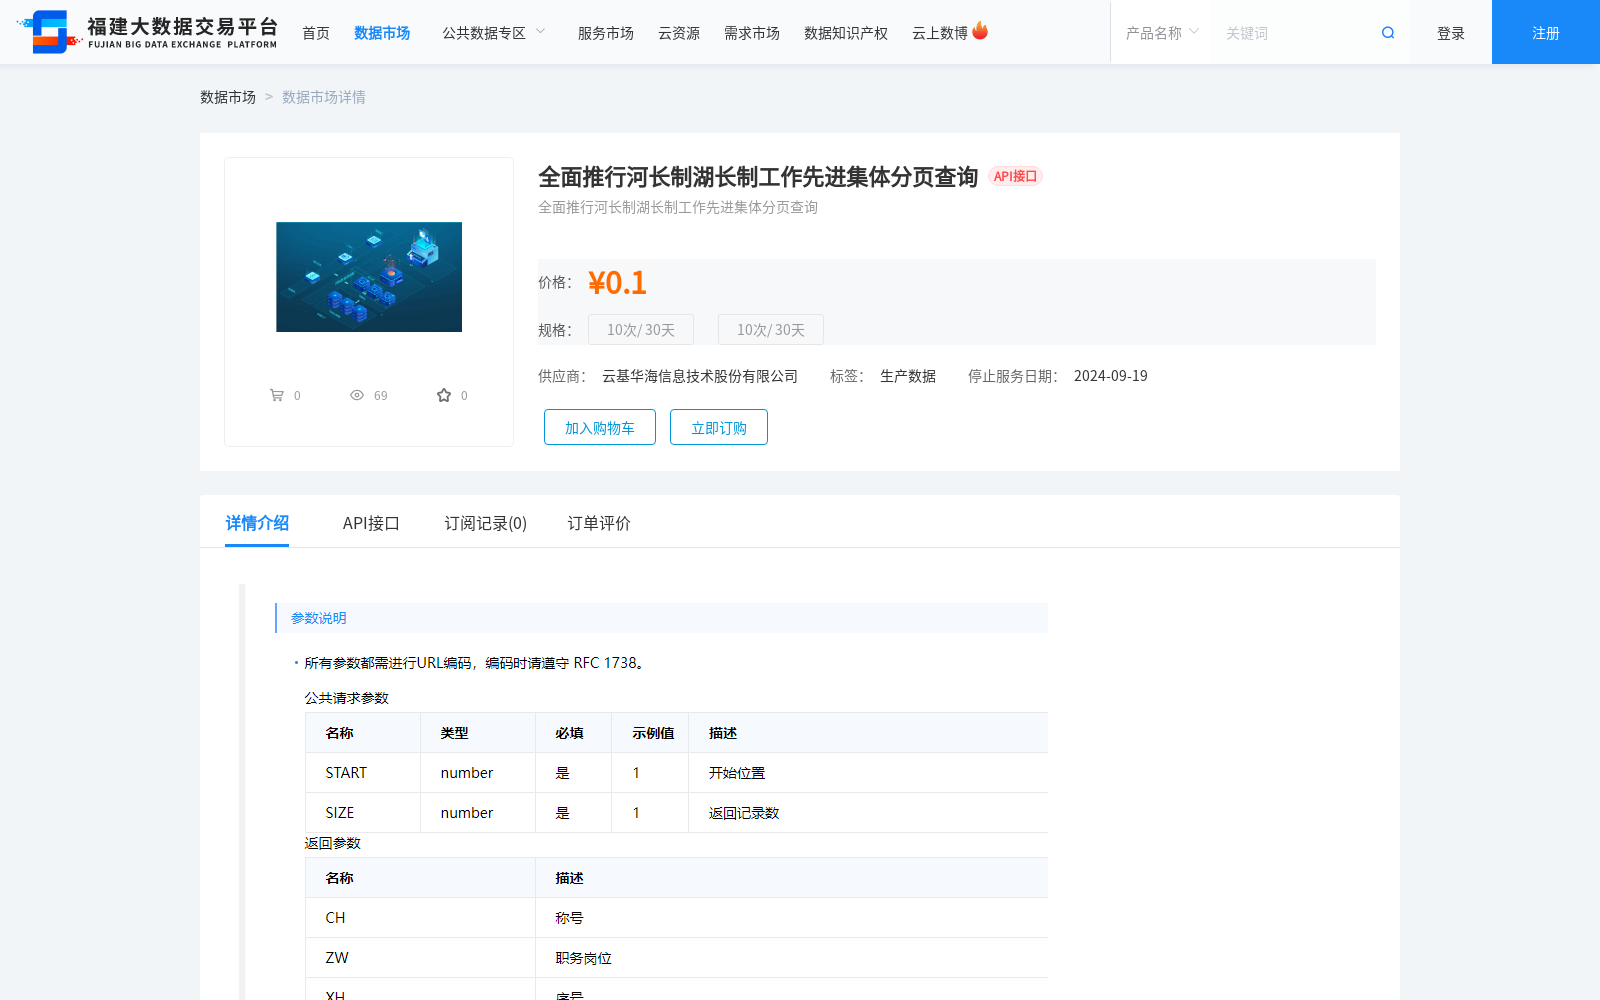Click the supplier name 云基华海信息技术股份有限公司
This screenshot has height=1000, width=1600.
(700, 376)
